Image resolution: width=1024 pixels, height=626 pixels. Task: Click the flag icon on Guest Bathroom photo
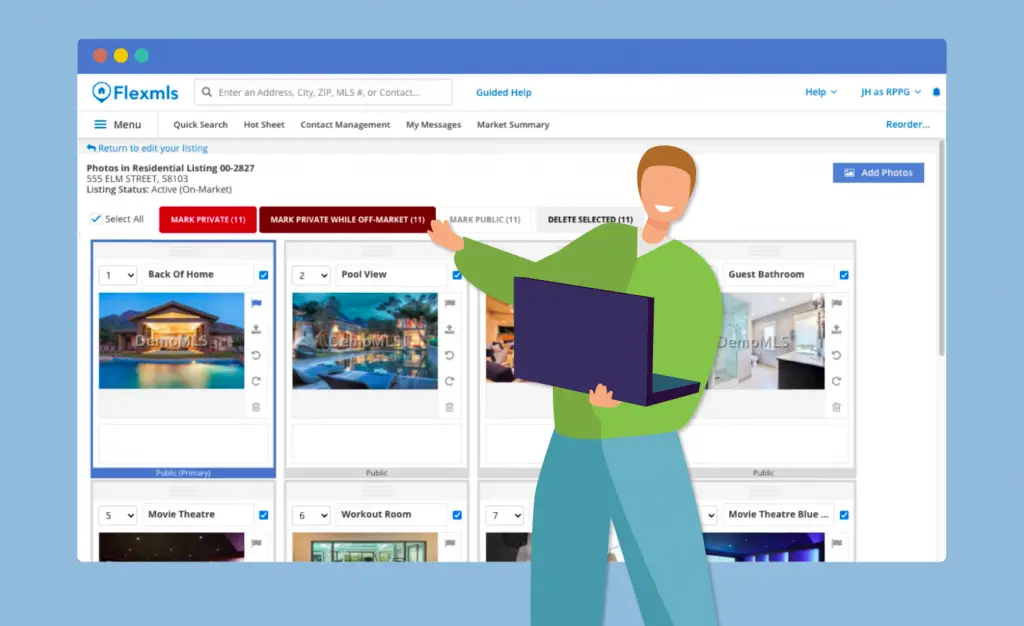[836, 303]
